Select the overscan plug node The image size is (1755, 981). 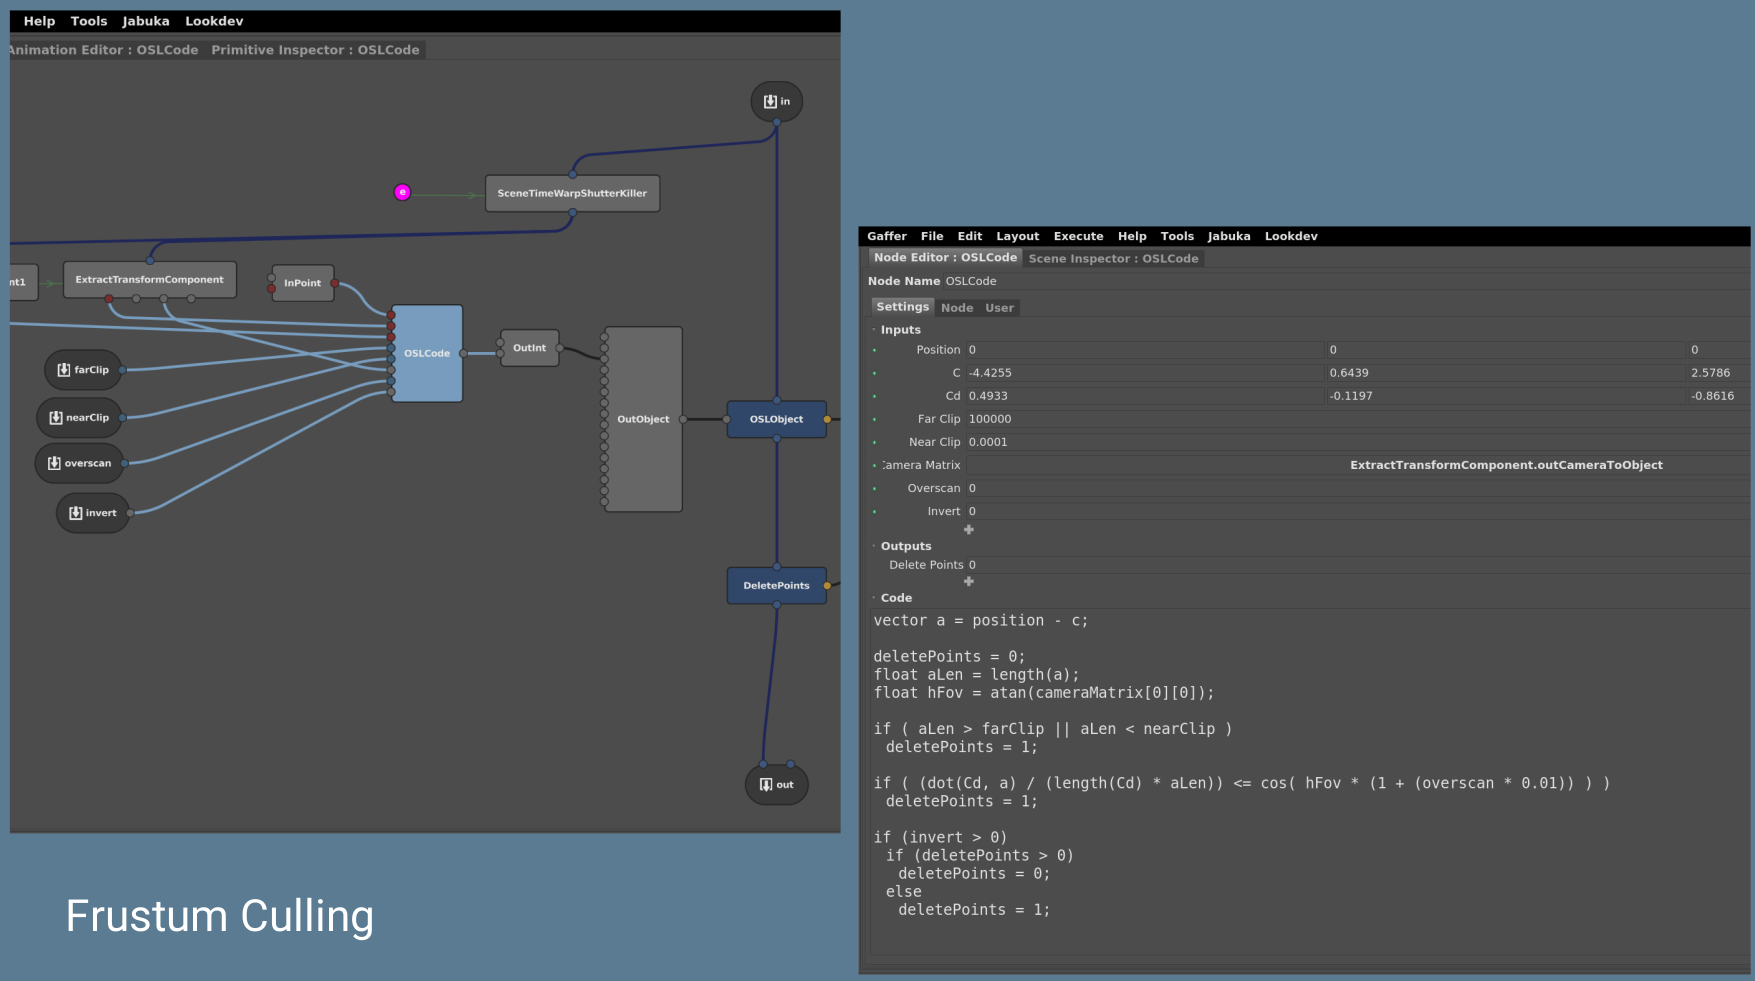79,463
